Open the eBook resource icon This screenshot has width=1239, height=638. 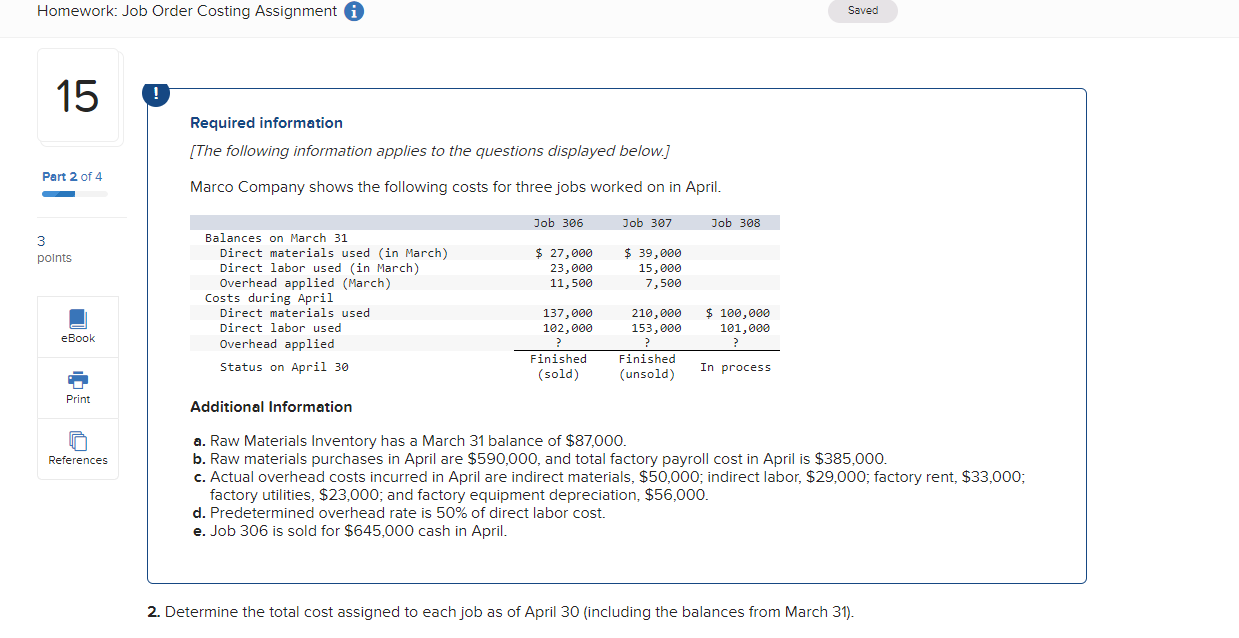tap(77, 326)
